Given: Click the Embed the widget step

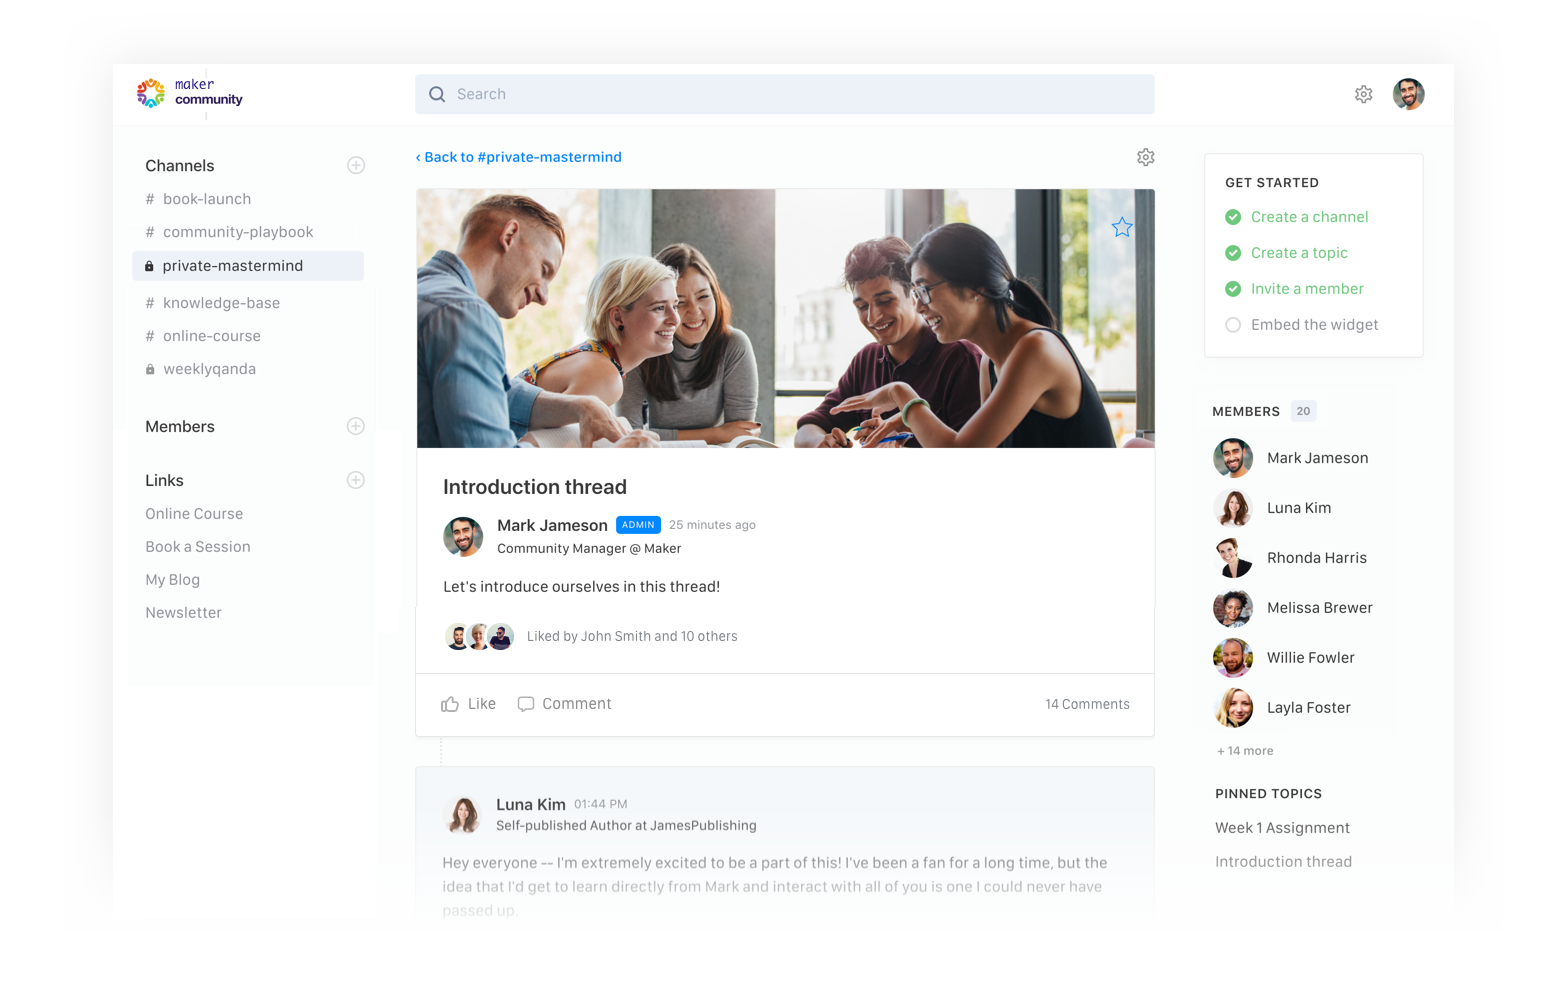Looking at the screenshot, I should pos(1315,325).
